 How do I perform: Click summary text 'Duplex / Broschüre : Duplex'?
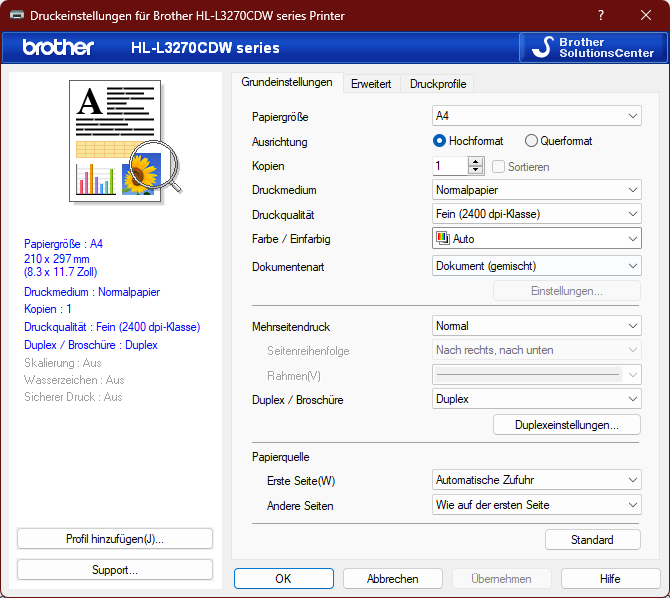pyautogui.click(x=91, y=345)
